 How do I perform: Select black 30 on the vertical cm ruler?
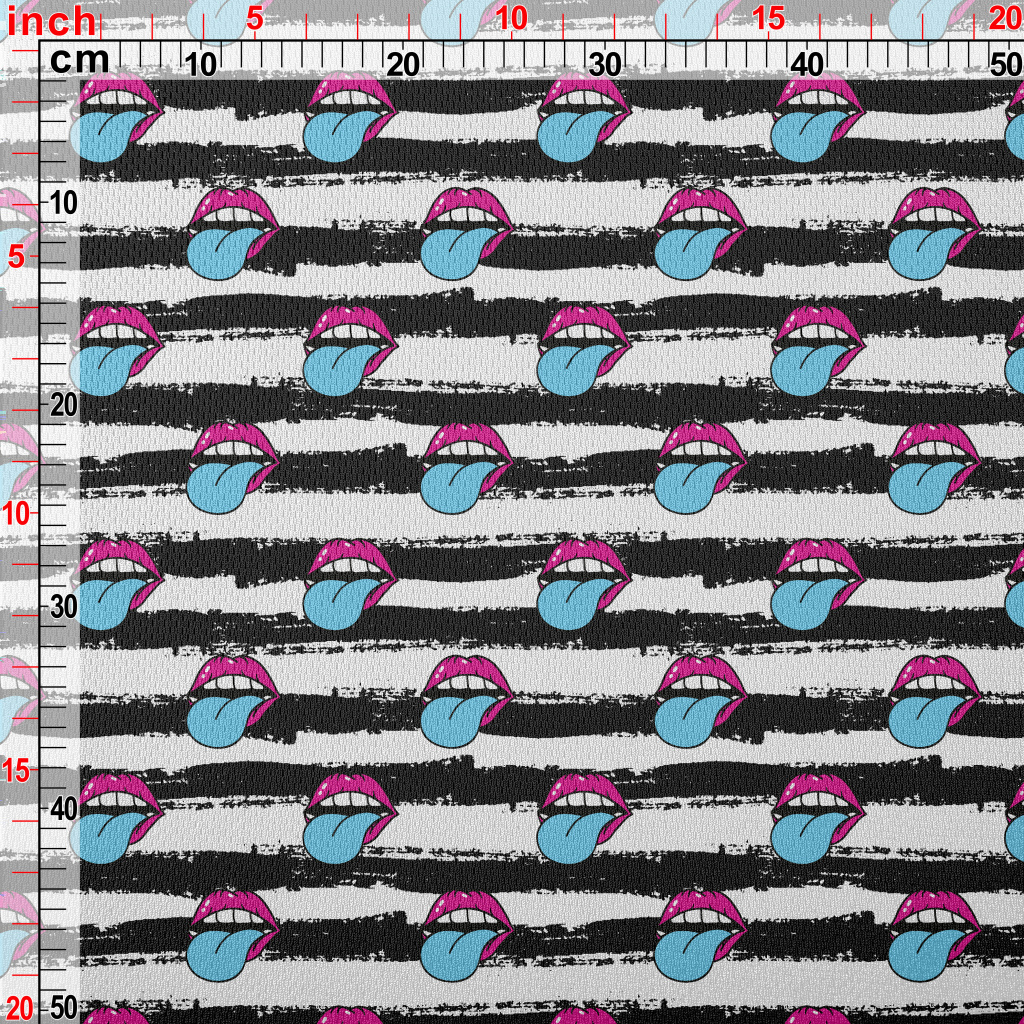coord(63,607)
